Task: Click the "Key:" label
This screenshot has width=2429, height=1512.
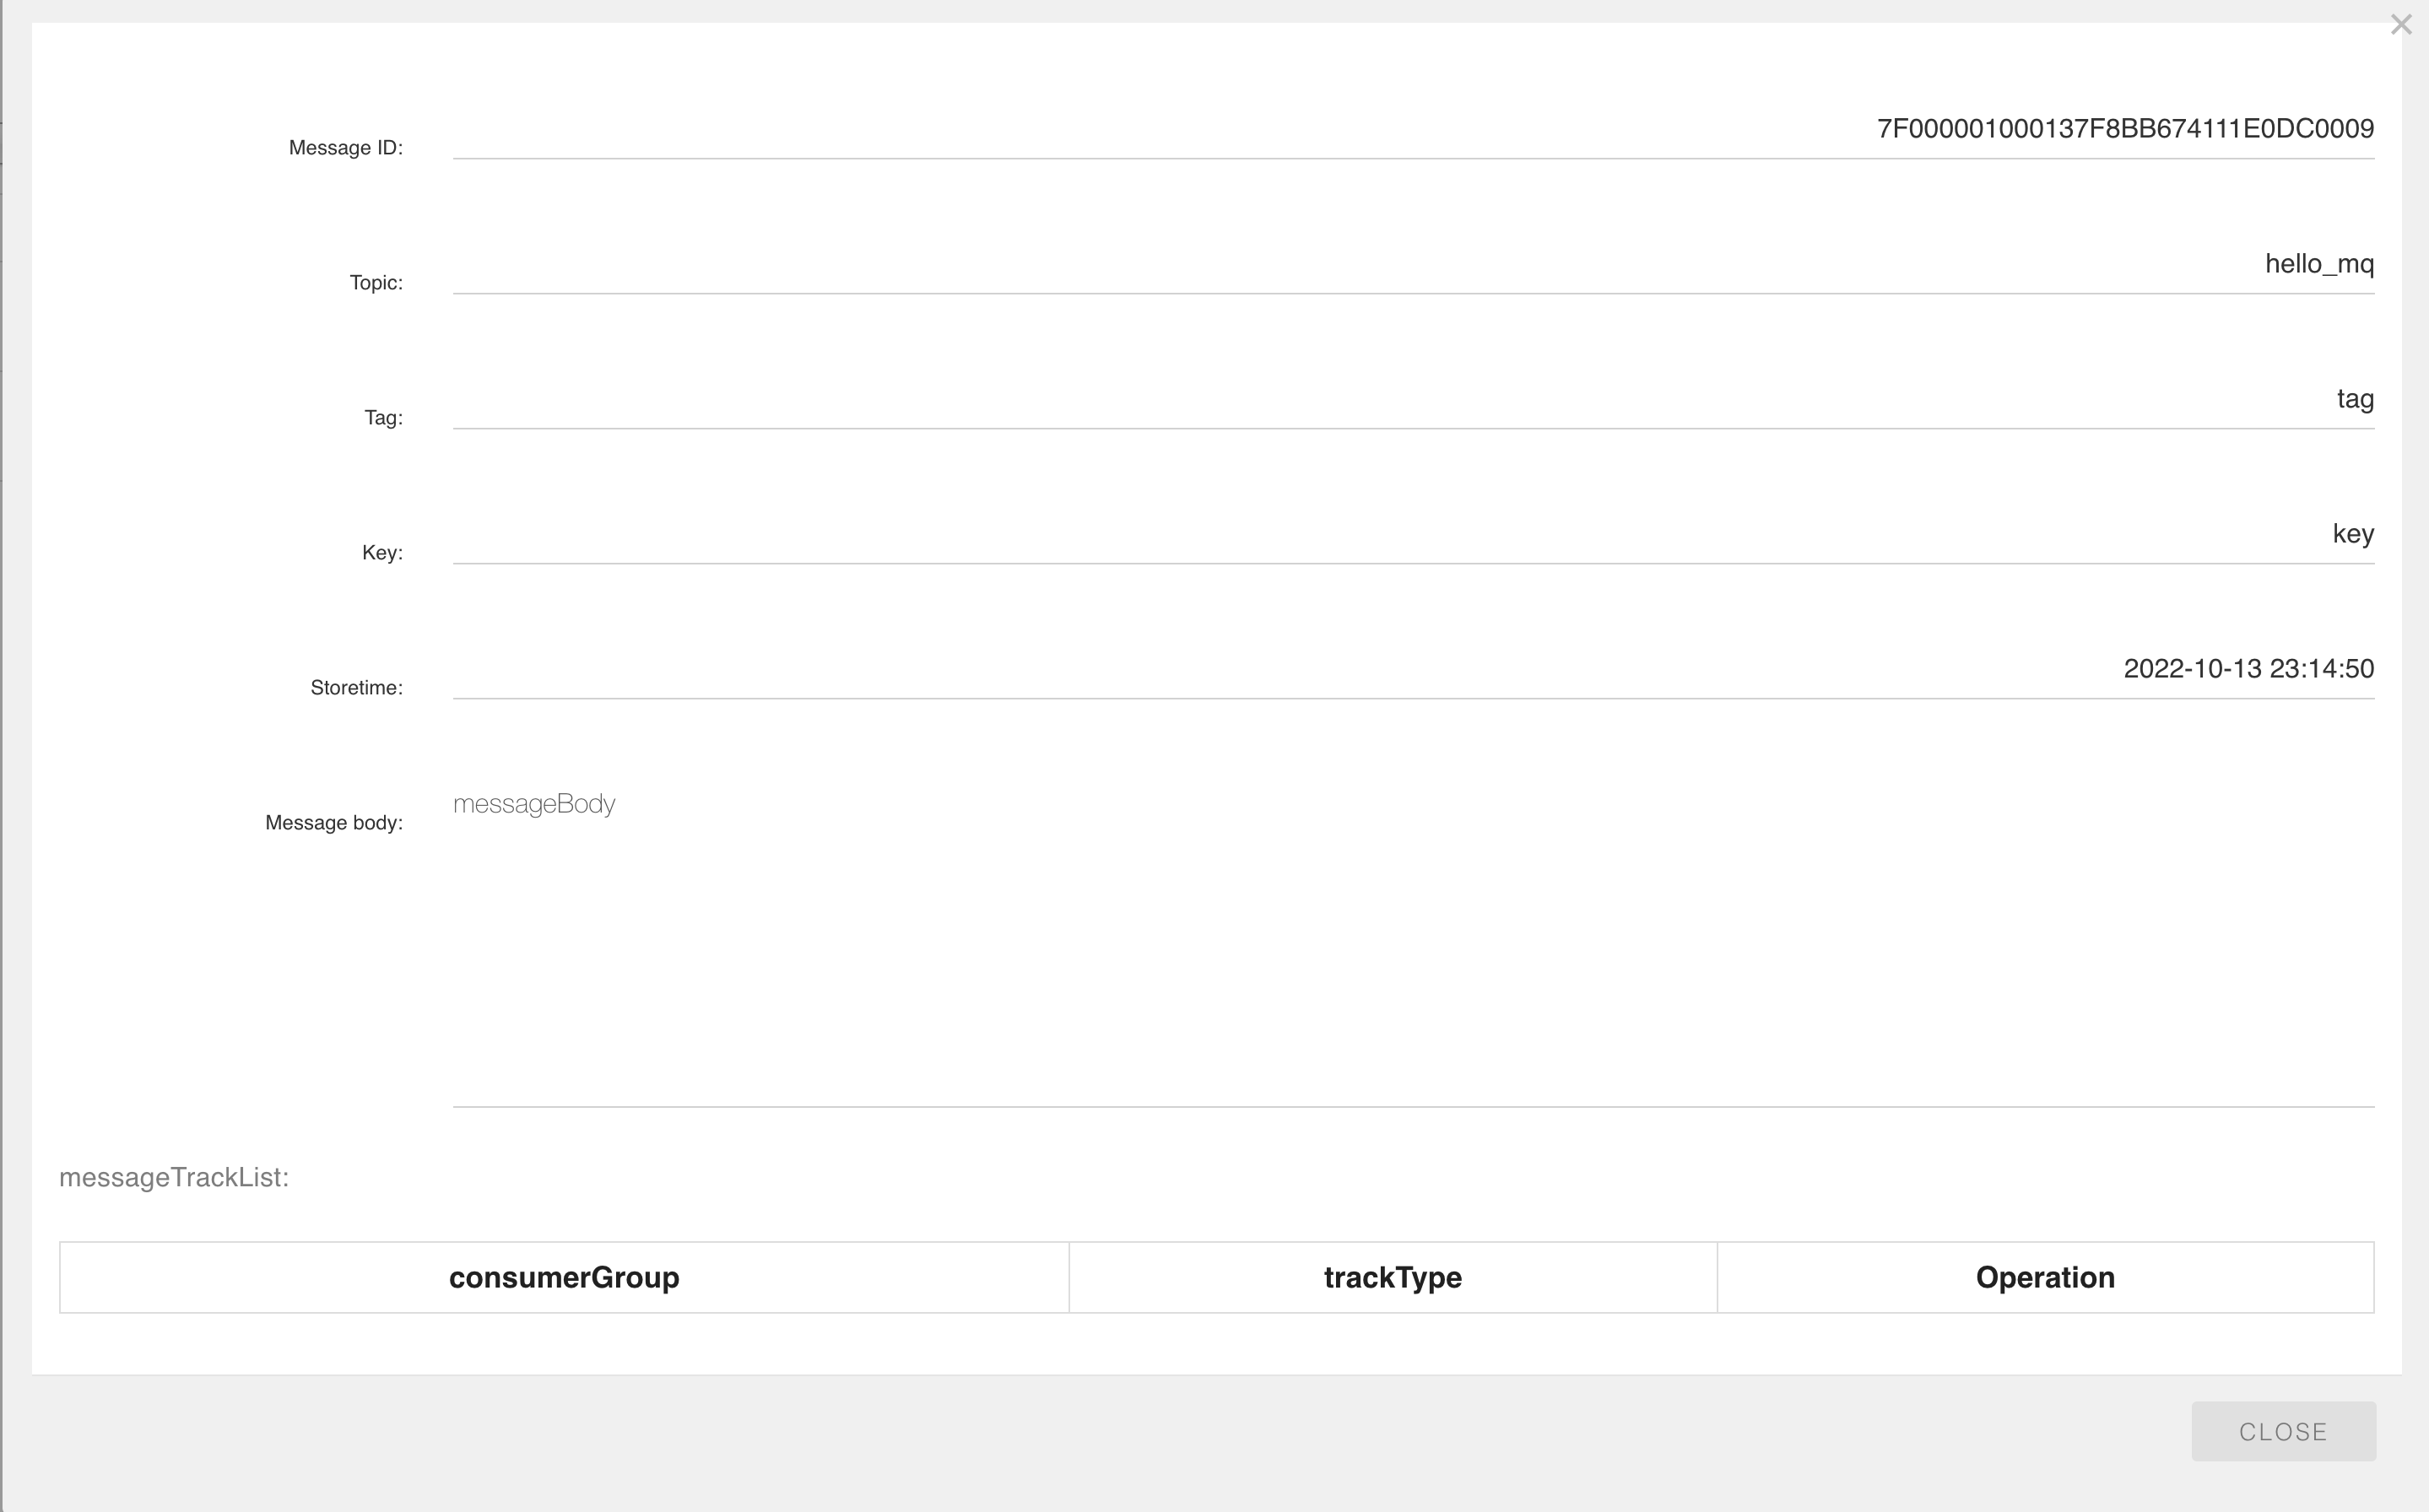Action: click(x=382, y=553)
